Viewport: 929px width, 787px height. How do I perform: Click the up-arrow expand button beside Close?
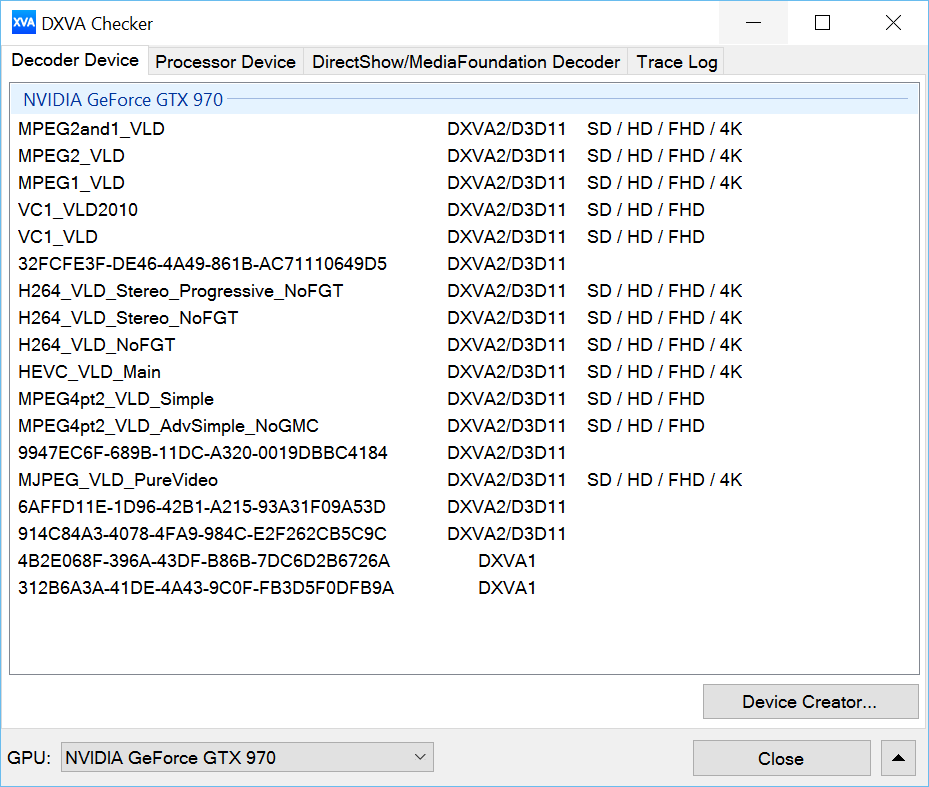click(898, 758)
